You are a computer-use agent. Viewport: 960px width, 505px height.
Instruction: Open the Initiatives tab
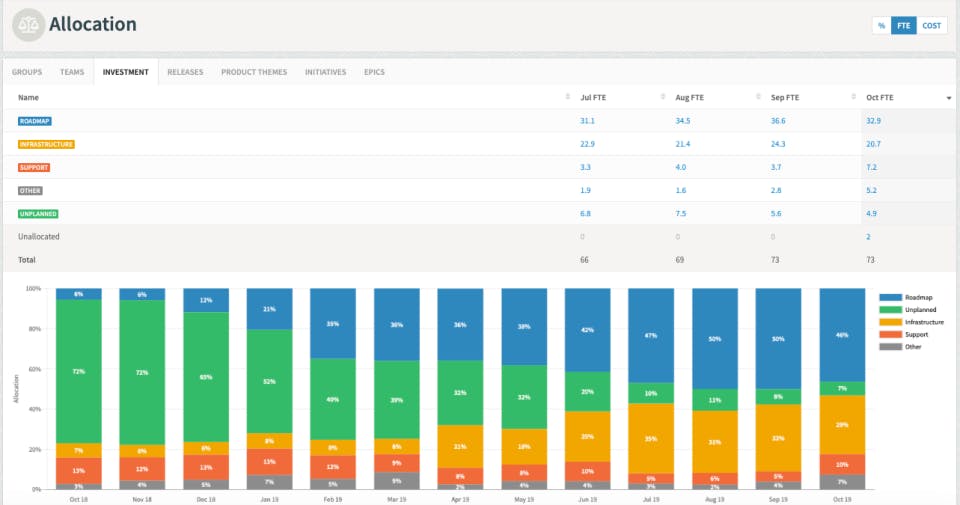(326, 72)
